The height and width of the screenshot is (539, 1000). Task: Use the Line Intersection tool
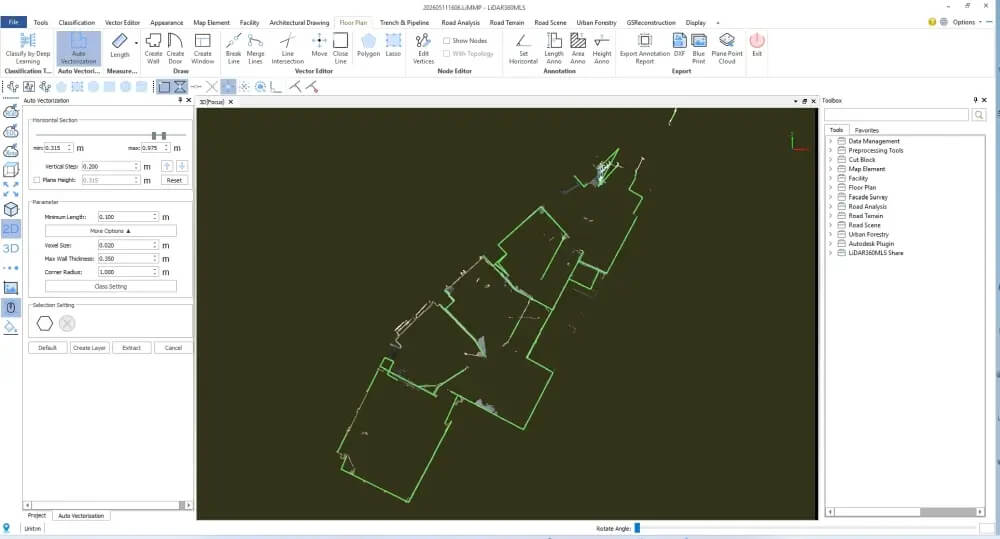(288, 48)
